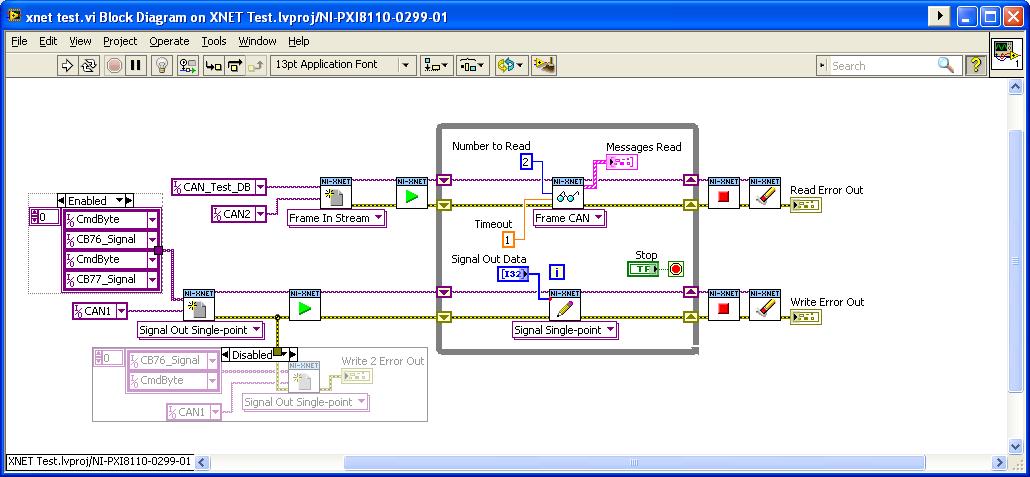
Task: Open the Tools menu
Action: pos(214,41)
